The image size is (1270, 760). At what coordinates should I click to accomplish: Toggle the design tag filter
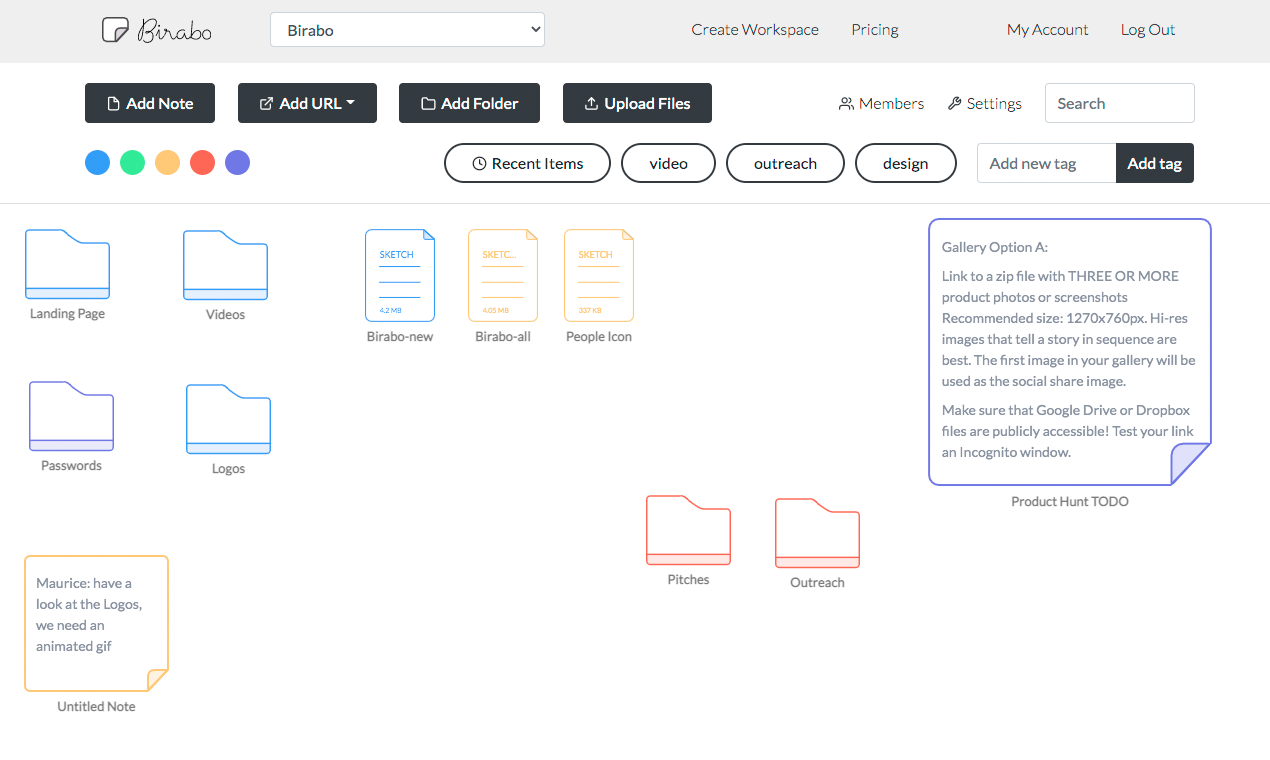906,163
